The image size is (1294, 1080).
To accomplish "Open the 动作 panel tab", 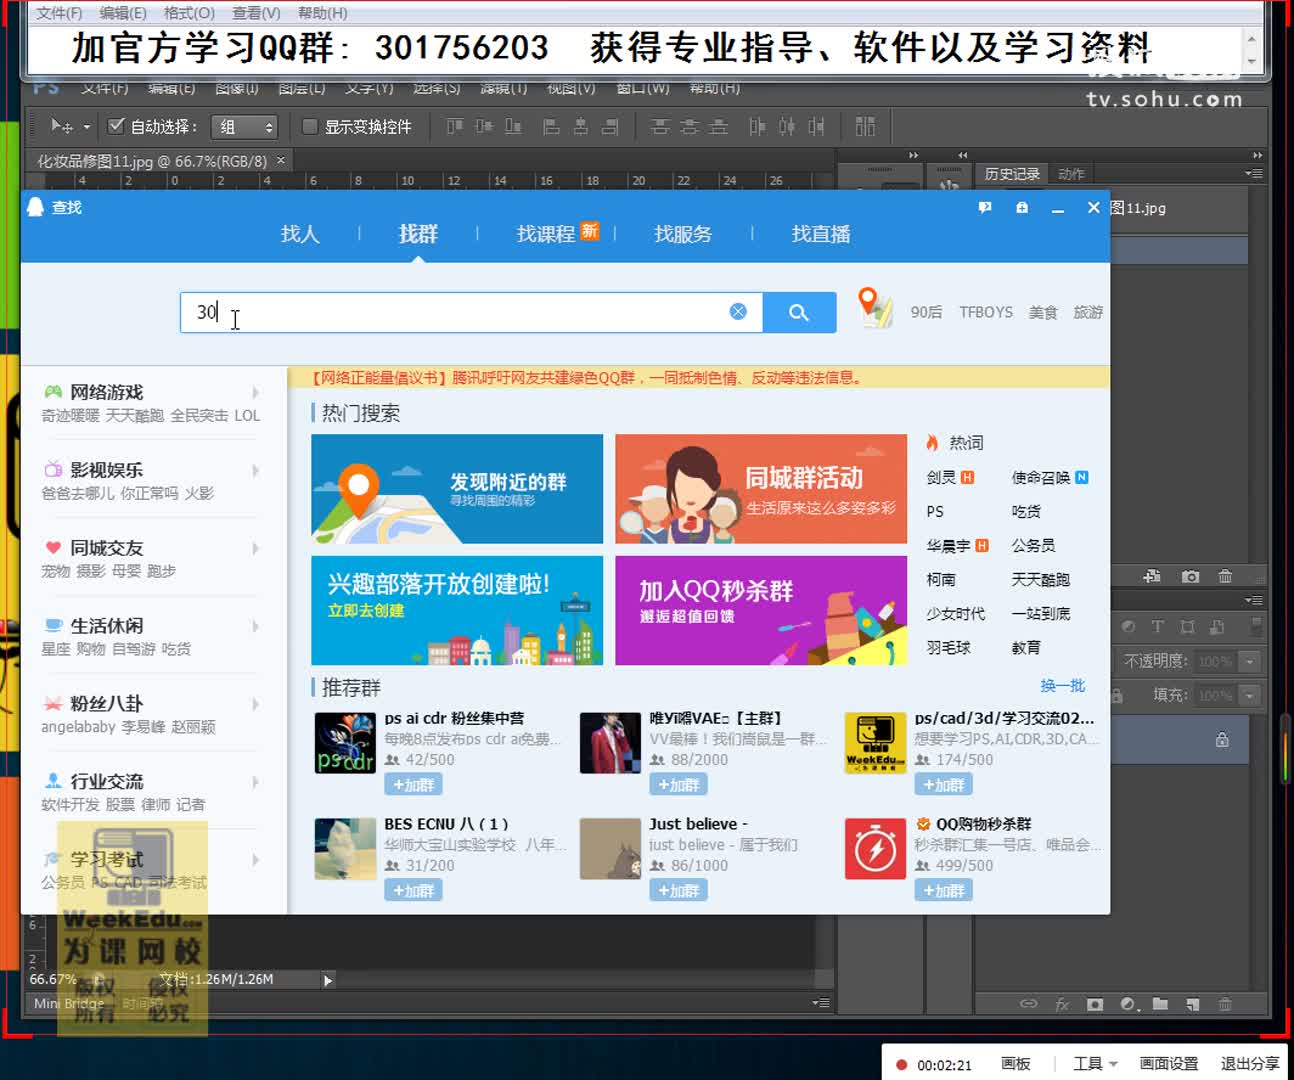I will coord(1071,174).
